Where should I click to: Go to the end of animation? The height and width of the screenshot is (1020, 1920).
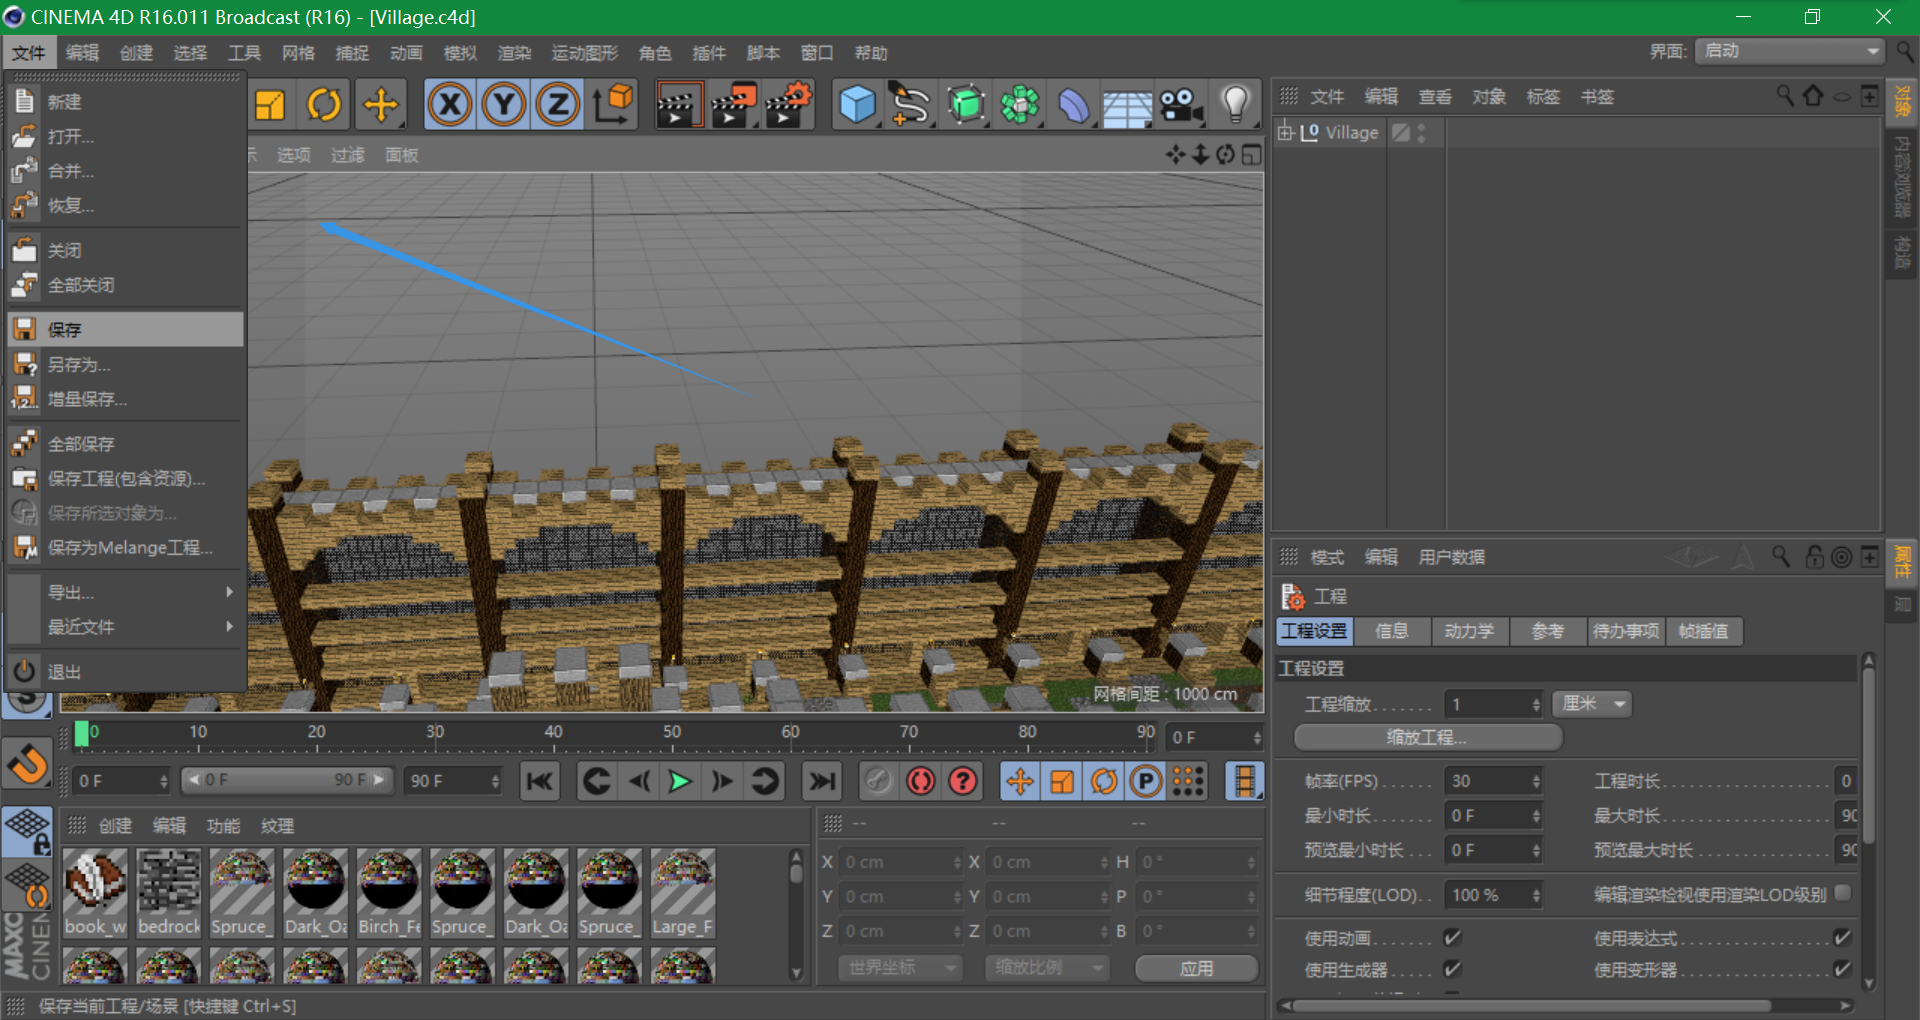tap(822, 781)
